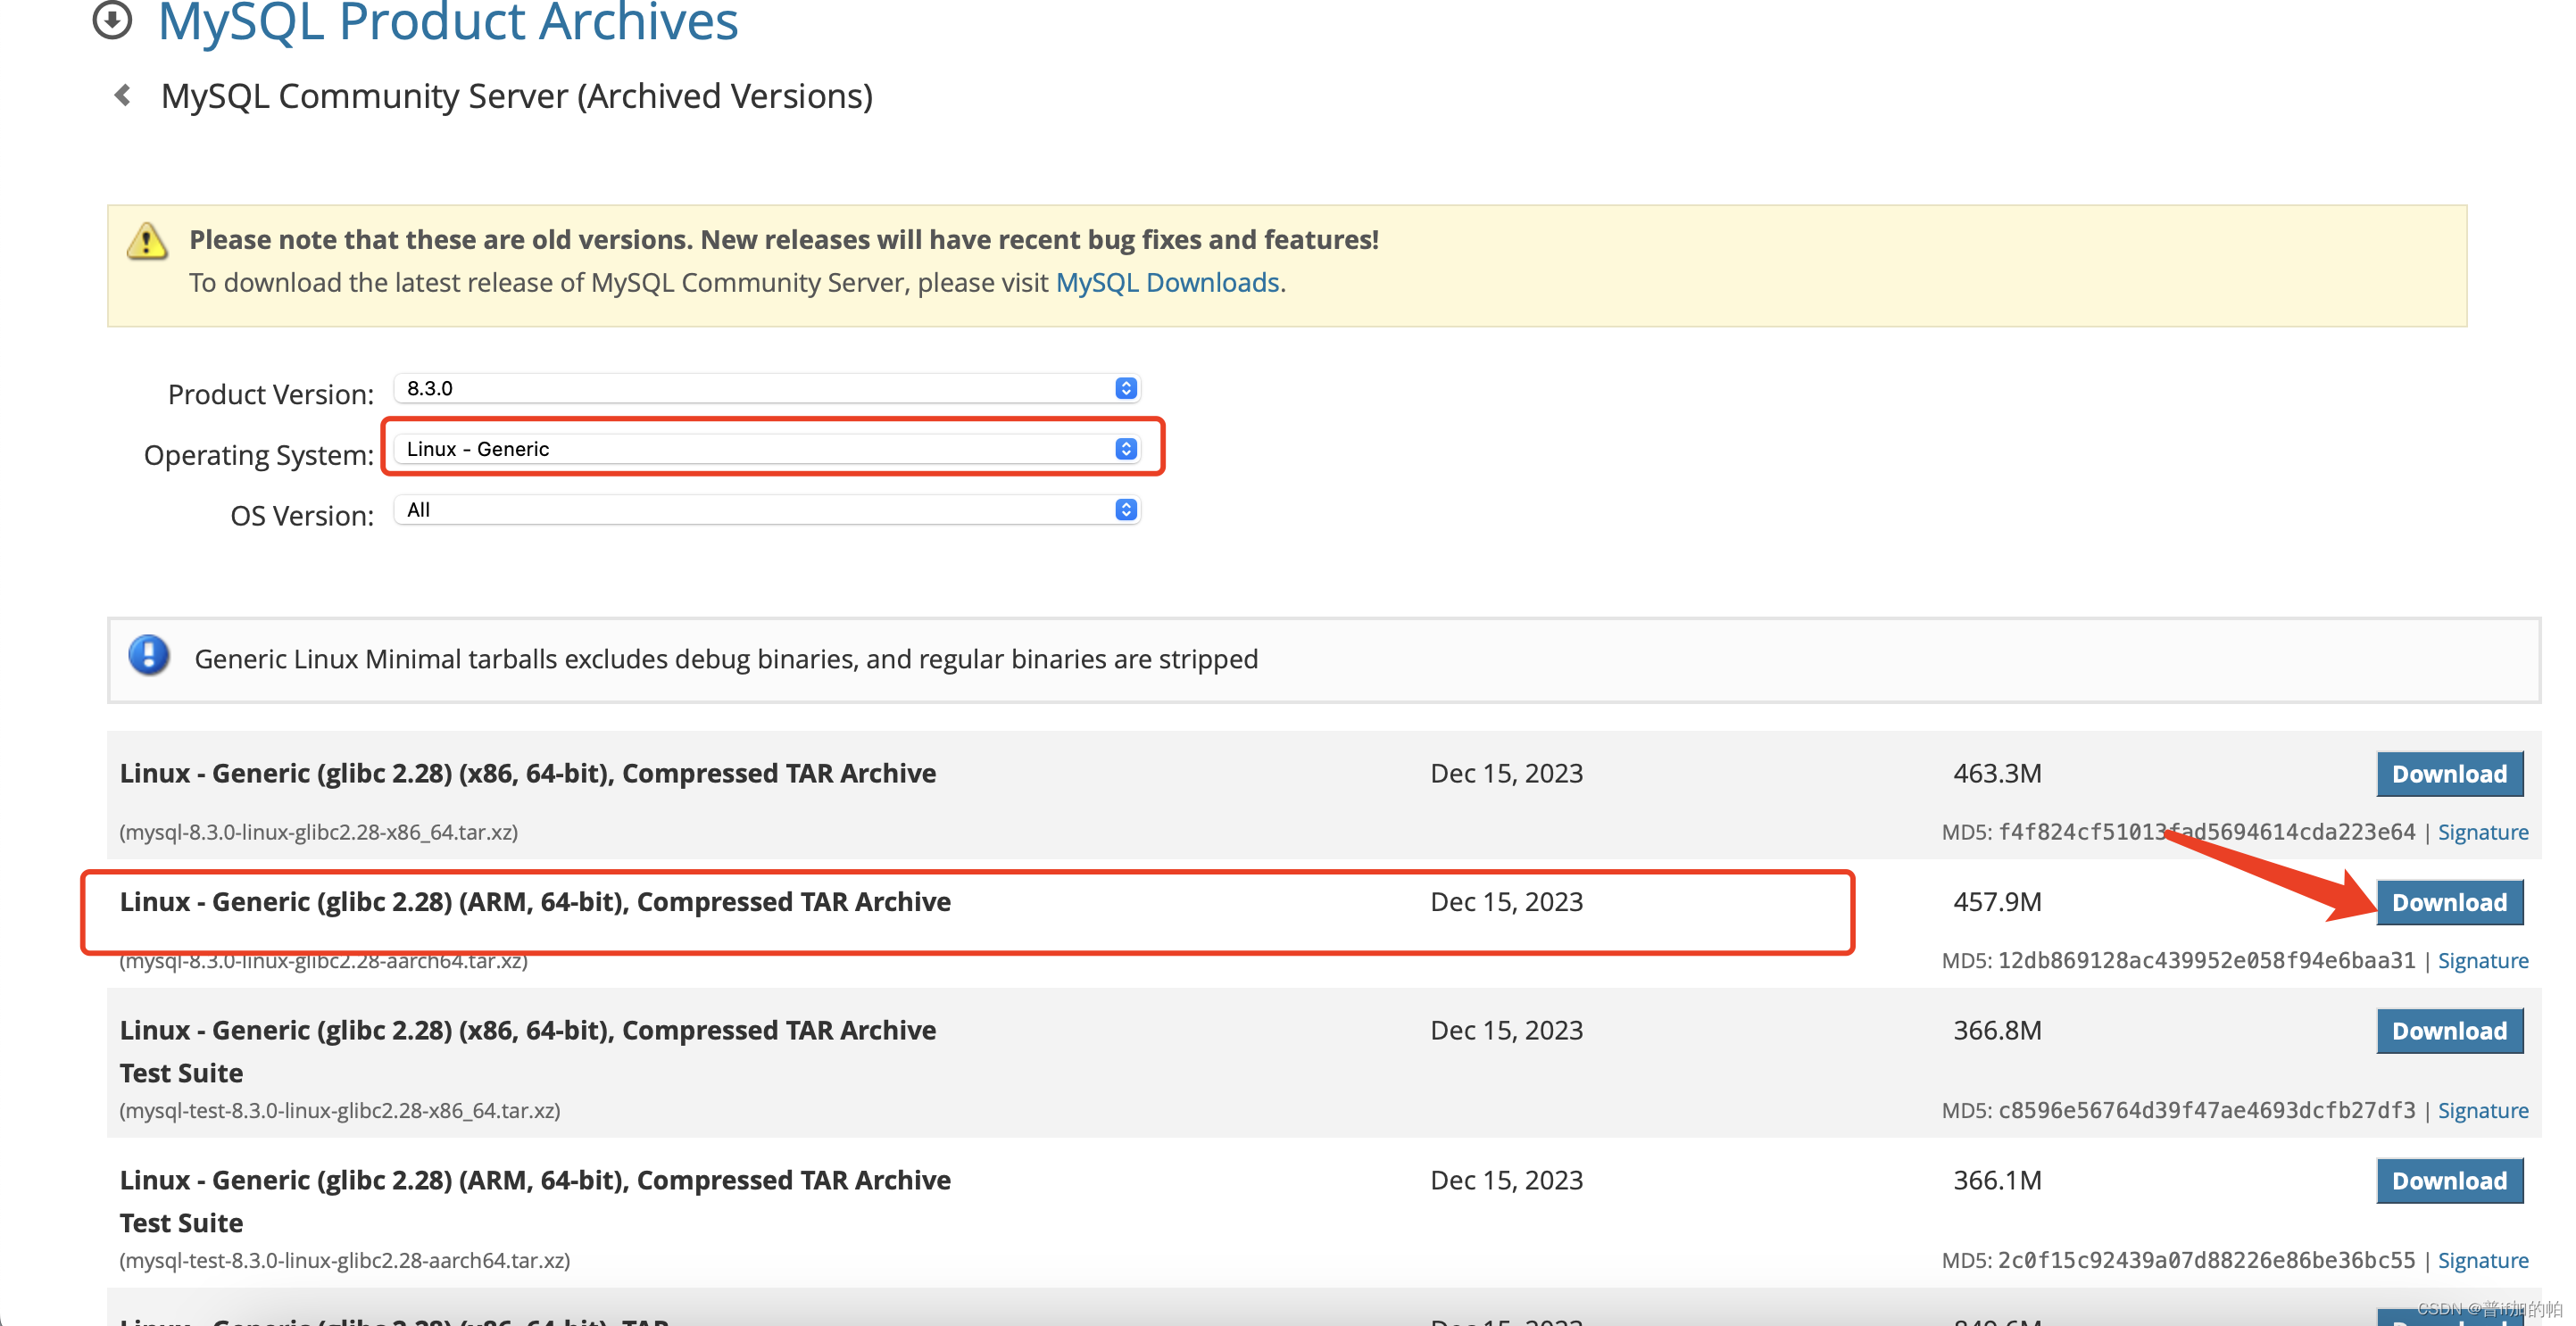
Task: Click the Product Version stepper arrows icon
Action: 1126,388
